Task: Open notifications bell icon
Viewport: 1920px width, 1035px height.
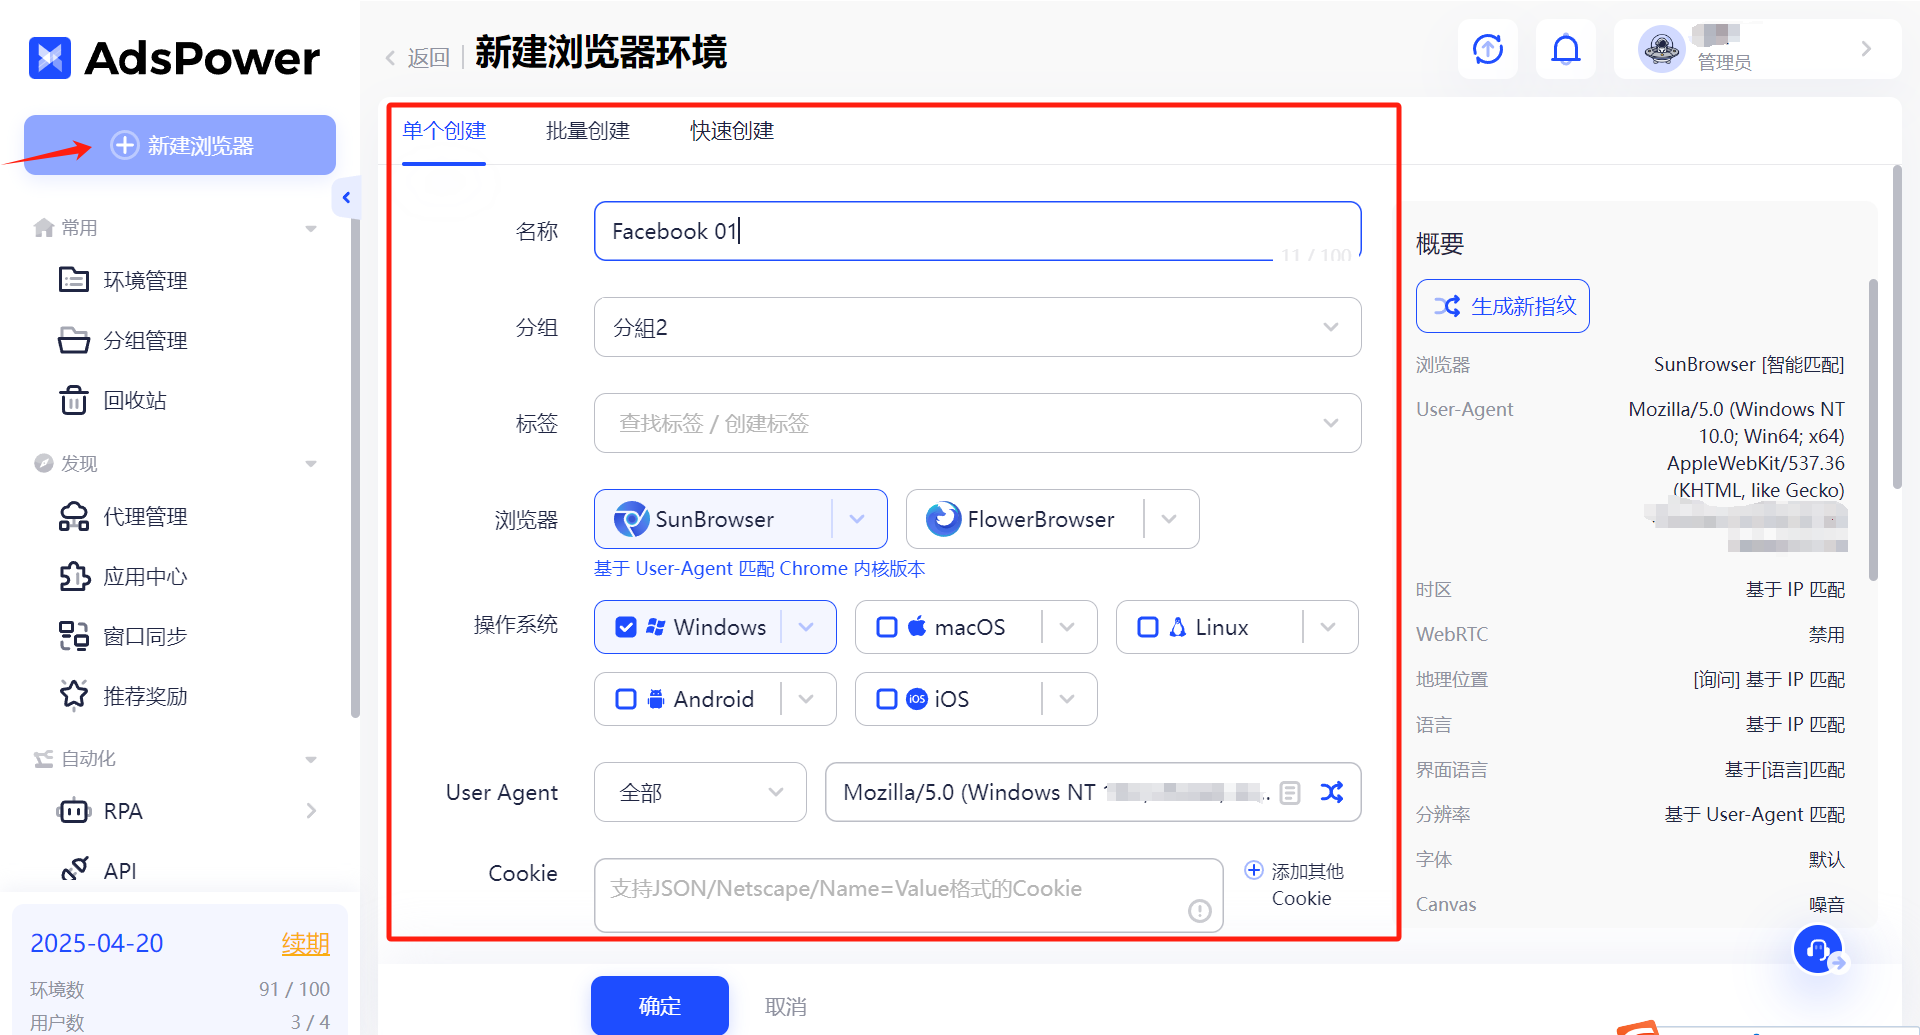Action: point(1566,49)
